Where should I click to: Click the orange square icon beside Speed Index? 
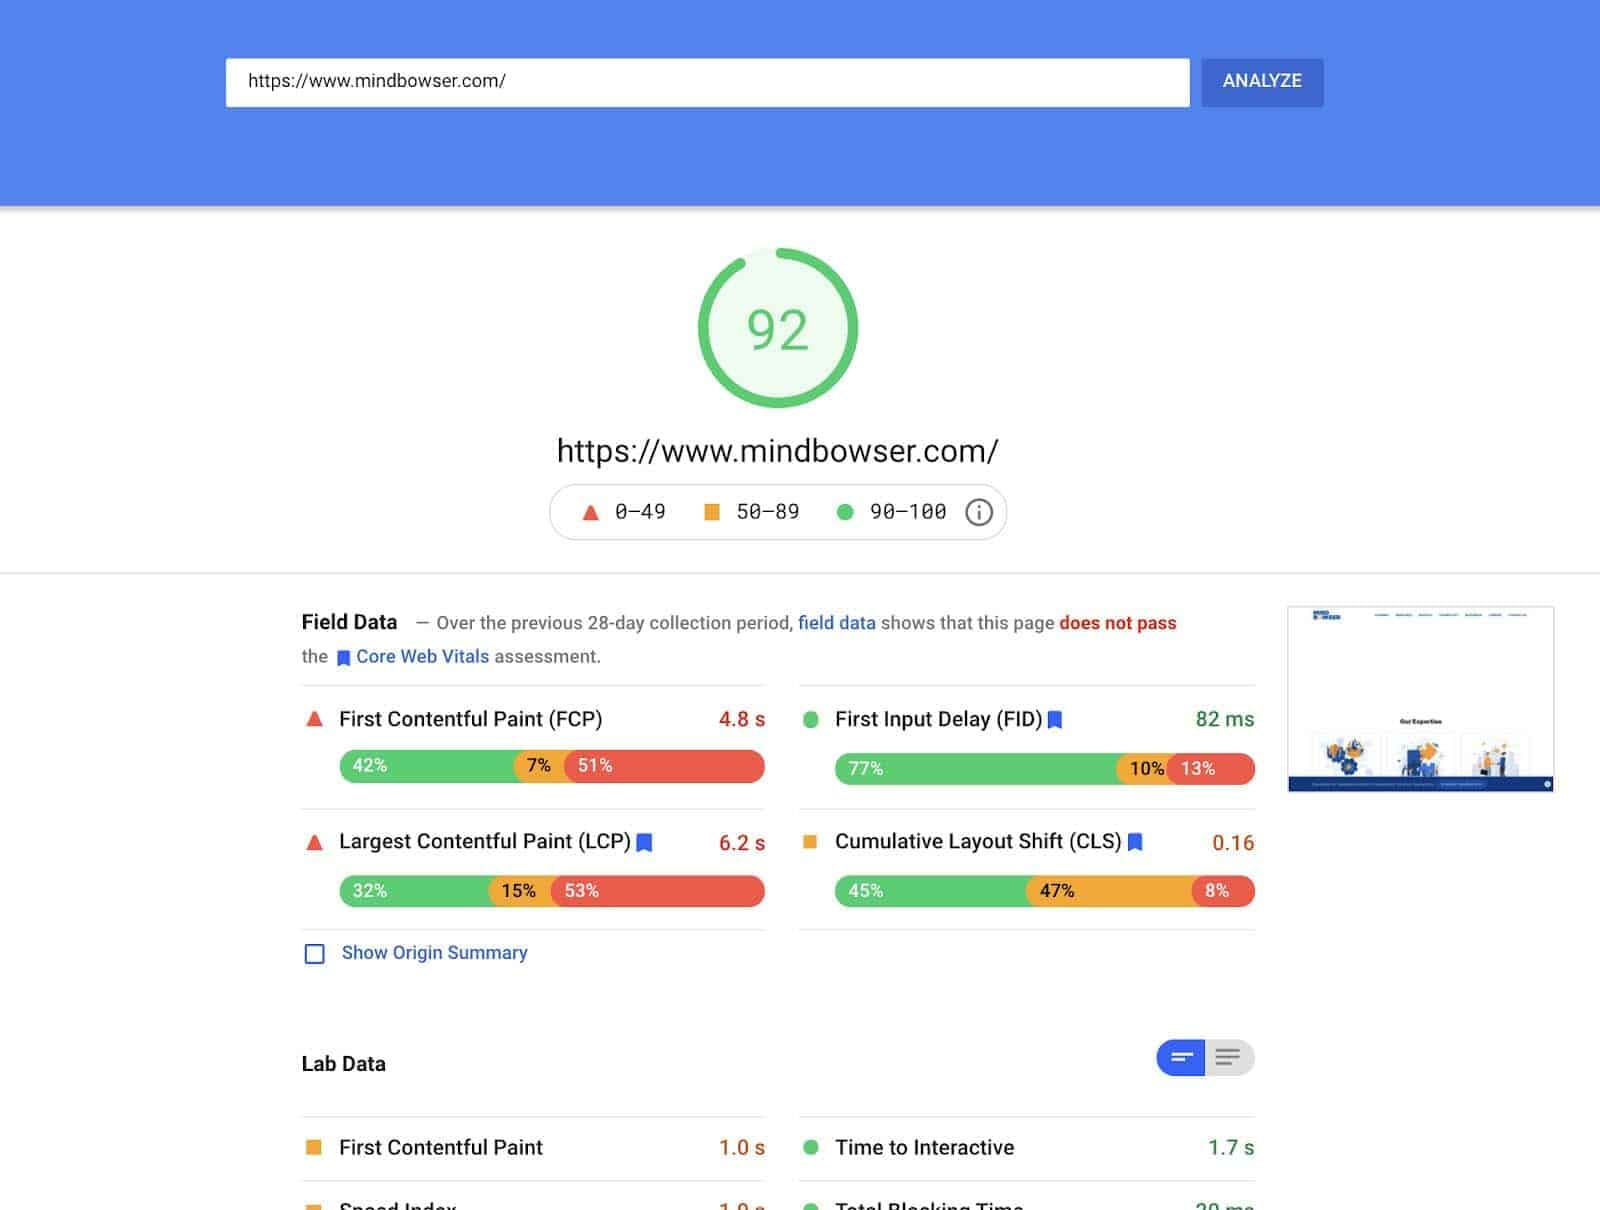313,1205
